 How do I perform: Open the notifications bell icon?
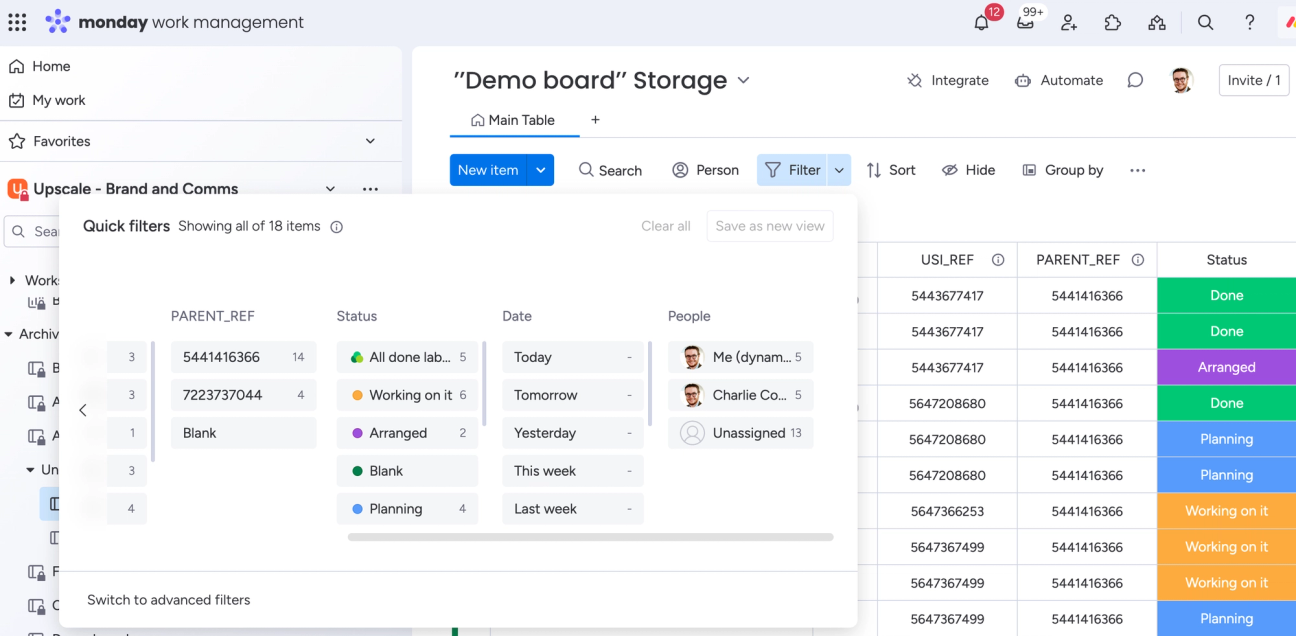tap(981, 22)
